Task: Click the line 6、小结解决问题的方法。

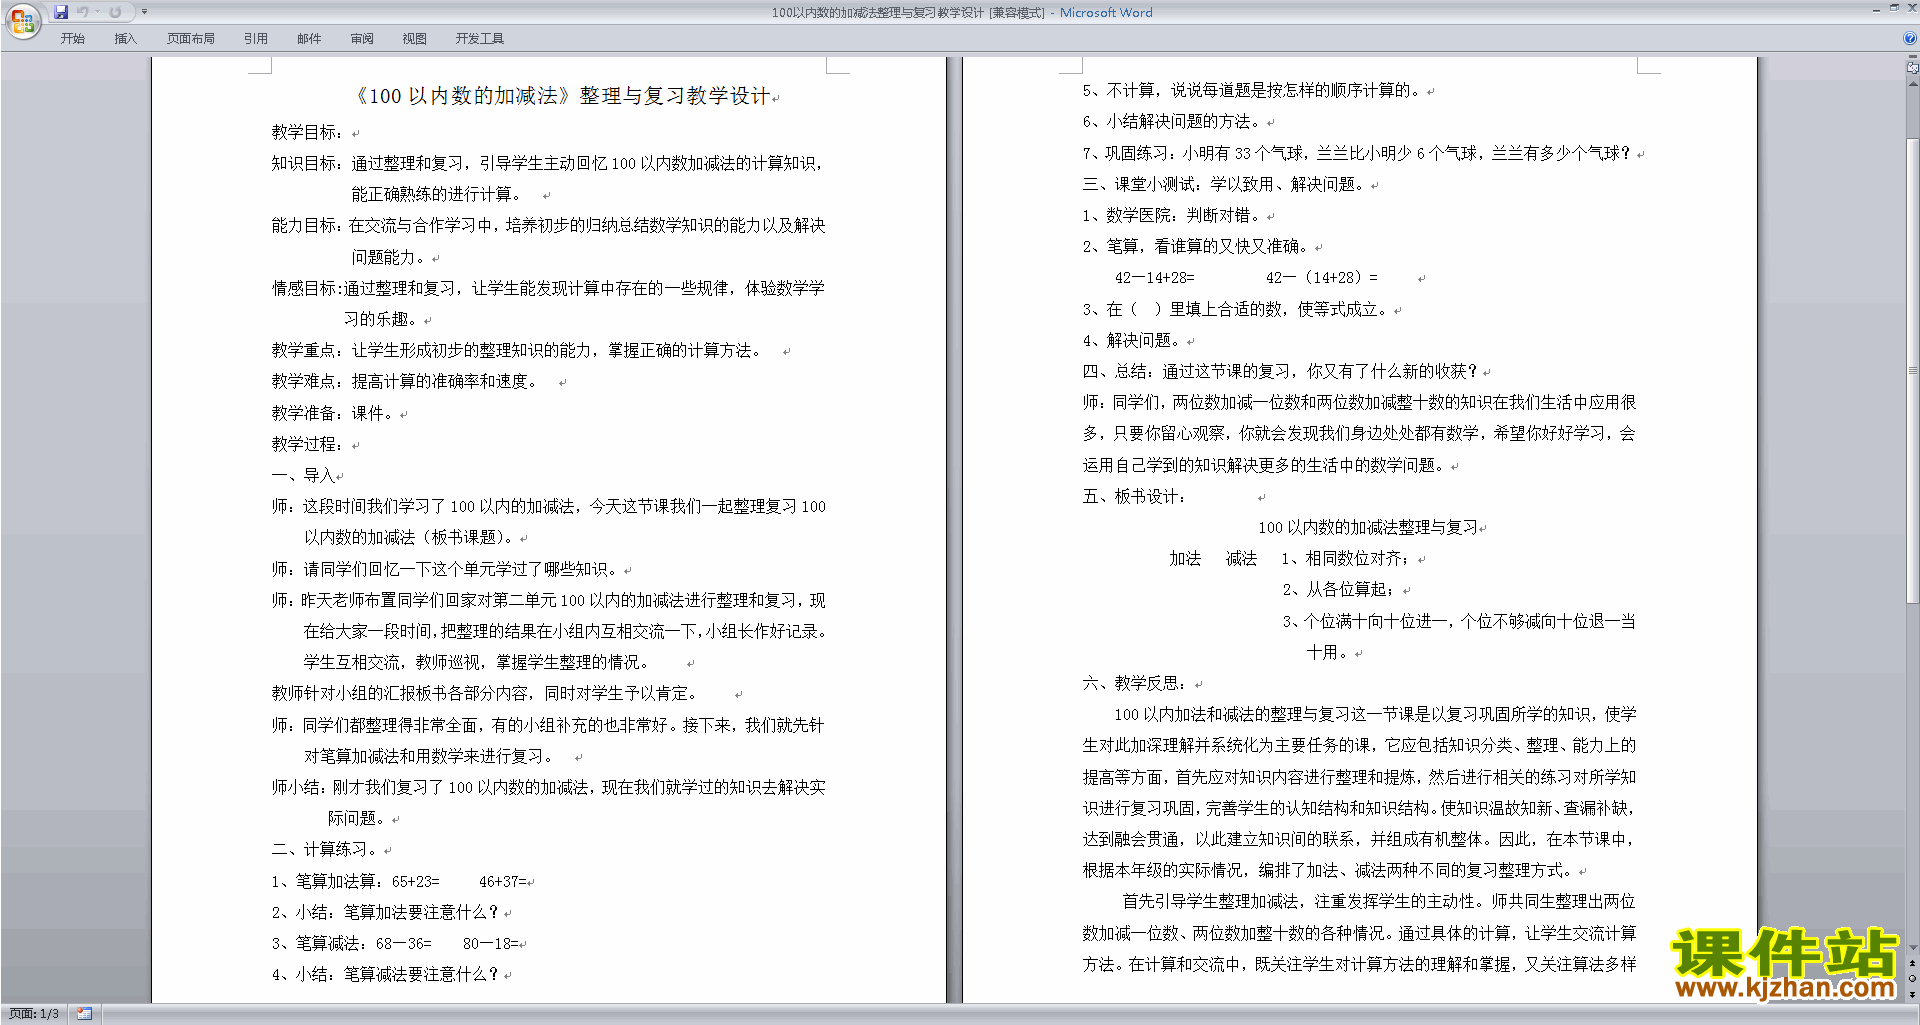Action: [x=1173, y=121]
